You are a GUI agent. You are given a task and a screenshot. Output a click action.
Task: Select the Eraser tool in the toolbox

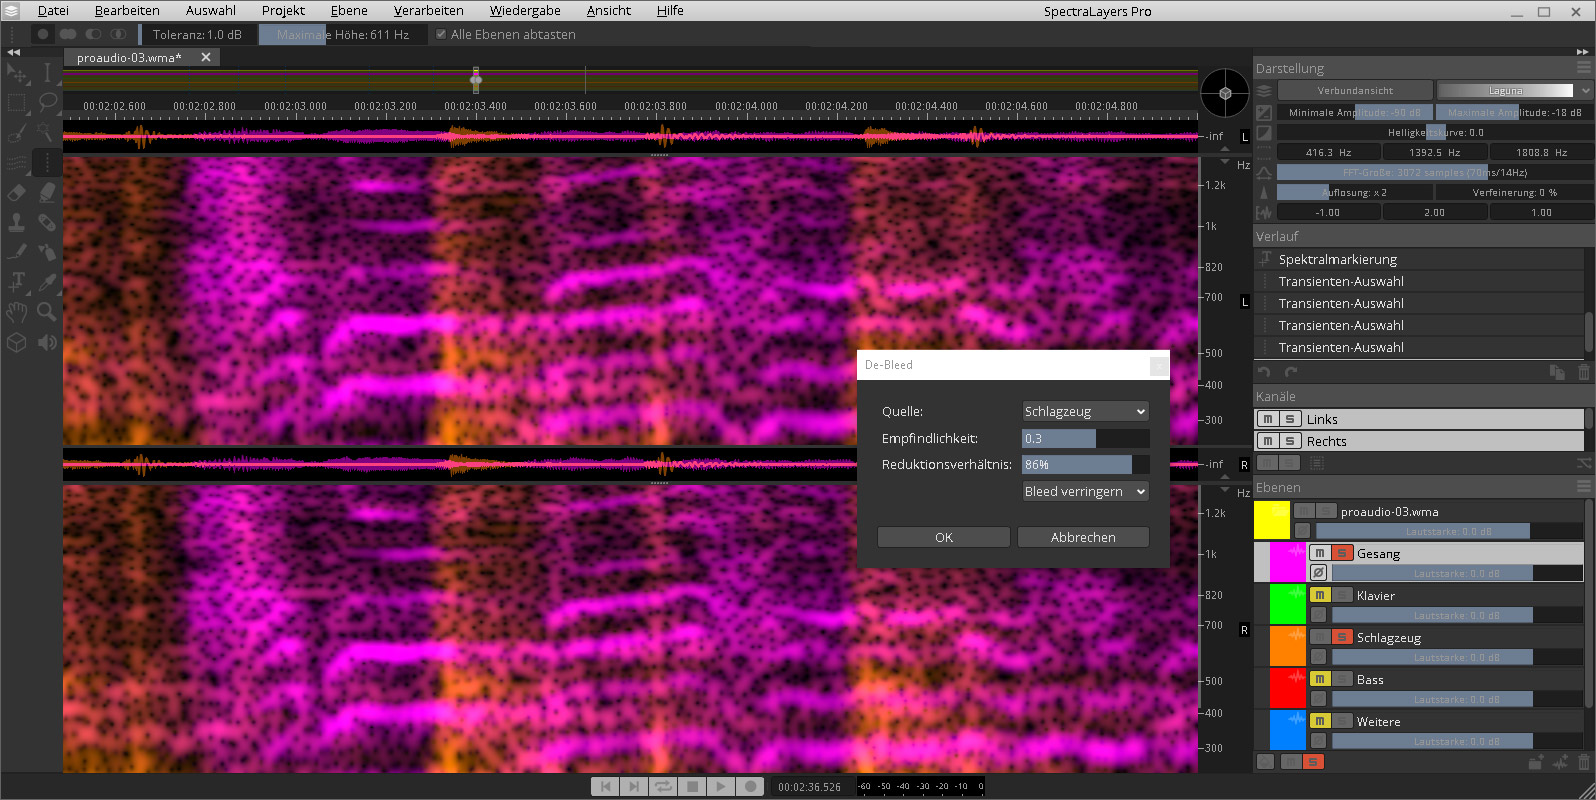(x=17, y=192)
